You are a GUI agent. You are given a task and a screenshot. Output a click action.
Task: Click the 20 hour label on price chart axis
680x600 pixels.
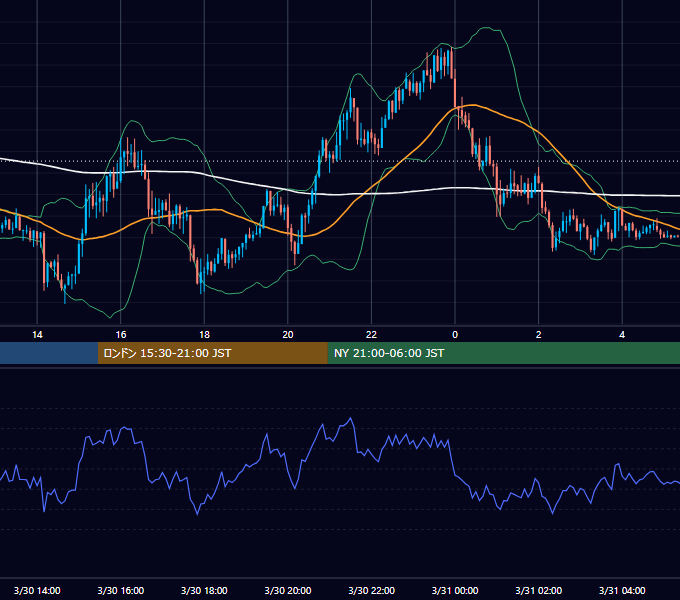(x=288, y=335)
